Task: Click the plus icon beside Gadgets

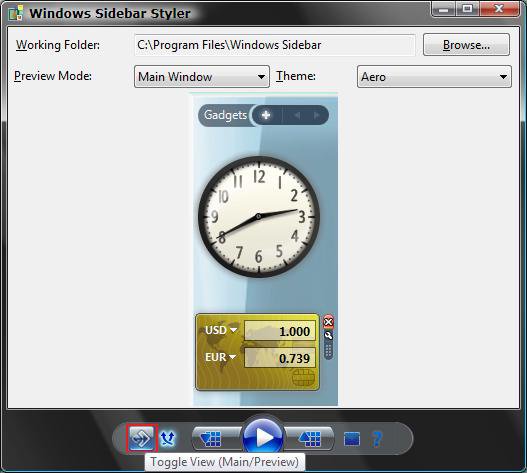Action: [x=266, y=115]
